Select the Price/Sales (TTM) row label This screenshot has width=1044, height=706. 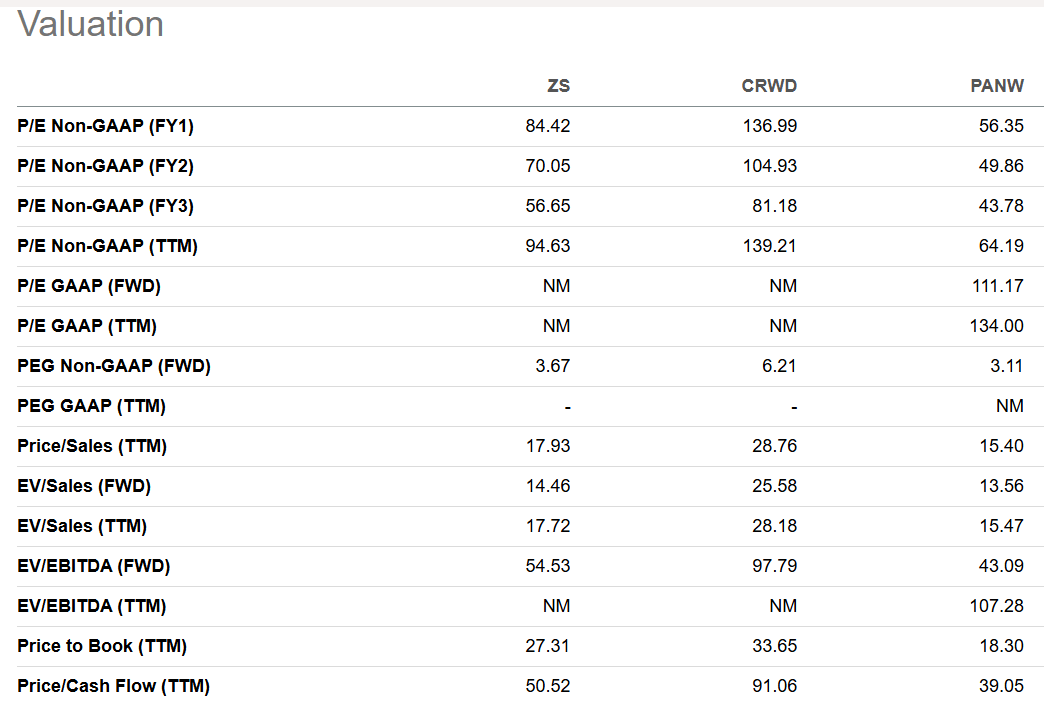tap(92, 446)
